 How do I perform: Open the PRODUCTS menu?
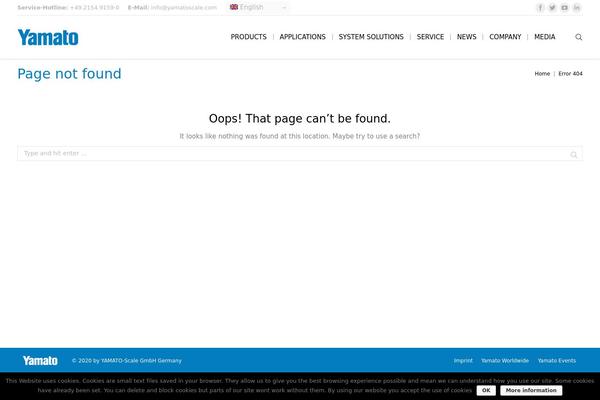248,37
